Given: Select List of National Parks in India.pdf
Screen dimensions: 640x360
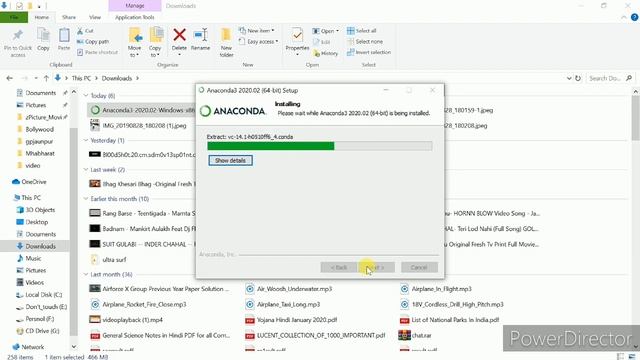Looking at the screenshot, I should tap(449, 320).
